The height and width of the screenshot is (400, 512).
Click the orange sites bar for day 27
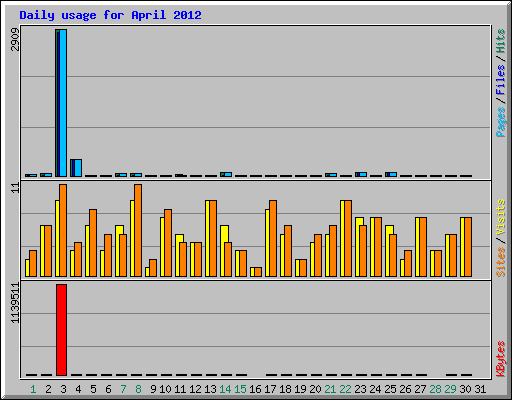coord(423,247)
